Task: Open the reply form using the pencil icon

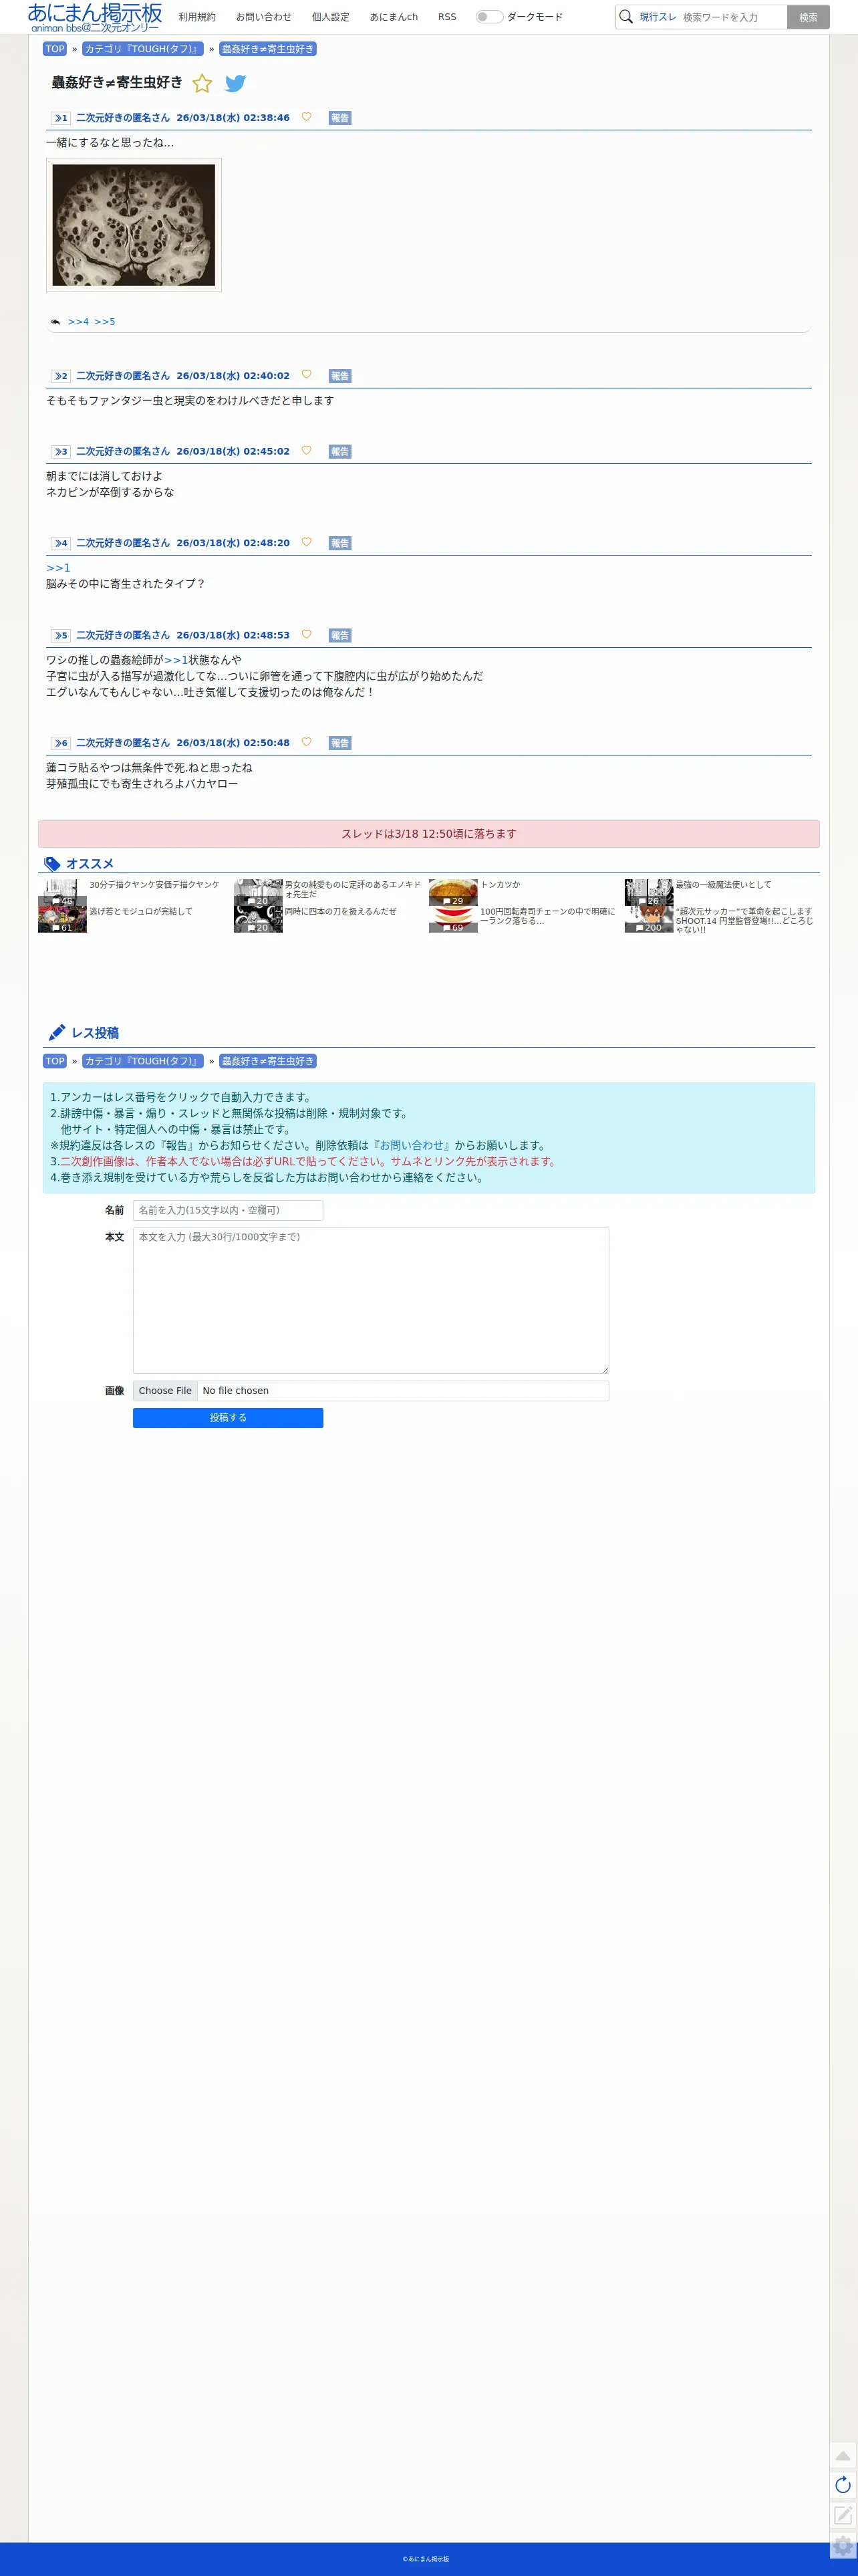Action: tap(843, 2515)
